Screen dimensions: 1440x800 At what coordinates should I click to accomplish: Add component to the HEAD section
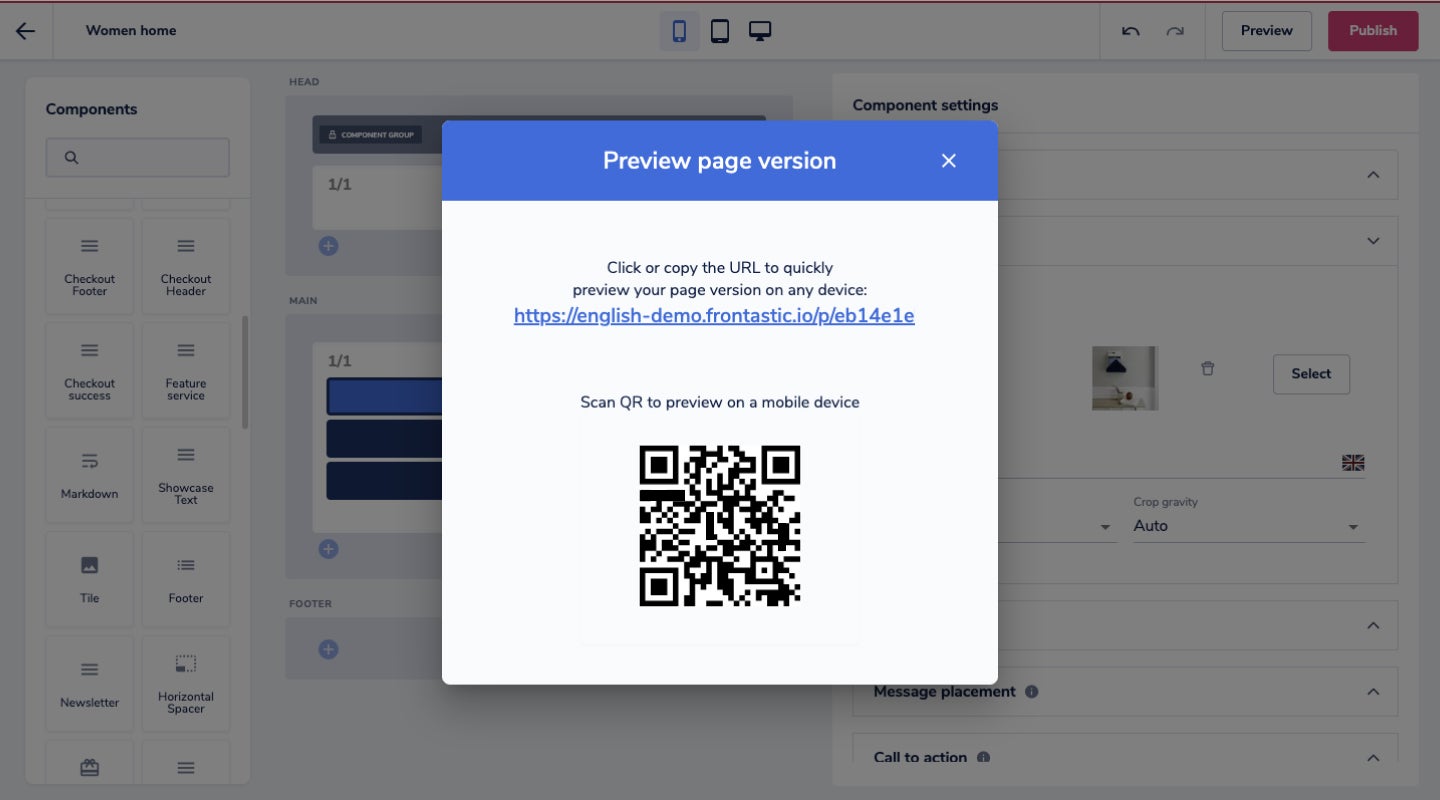coord(328,246)
